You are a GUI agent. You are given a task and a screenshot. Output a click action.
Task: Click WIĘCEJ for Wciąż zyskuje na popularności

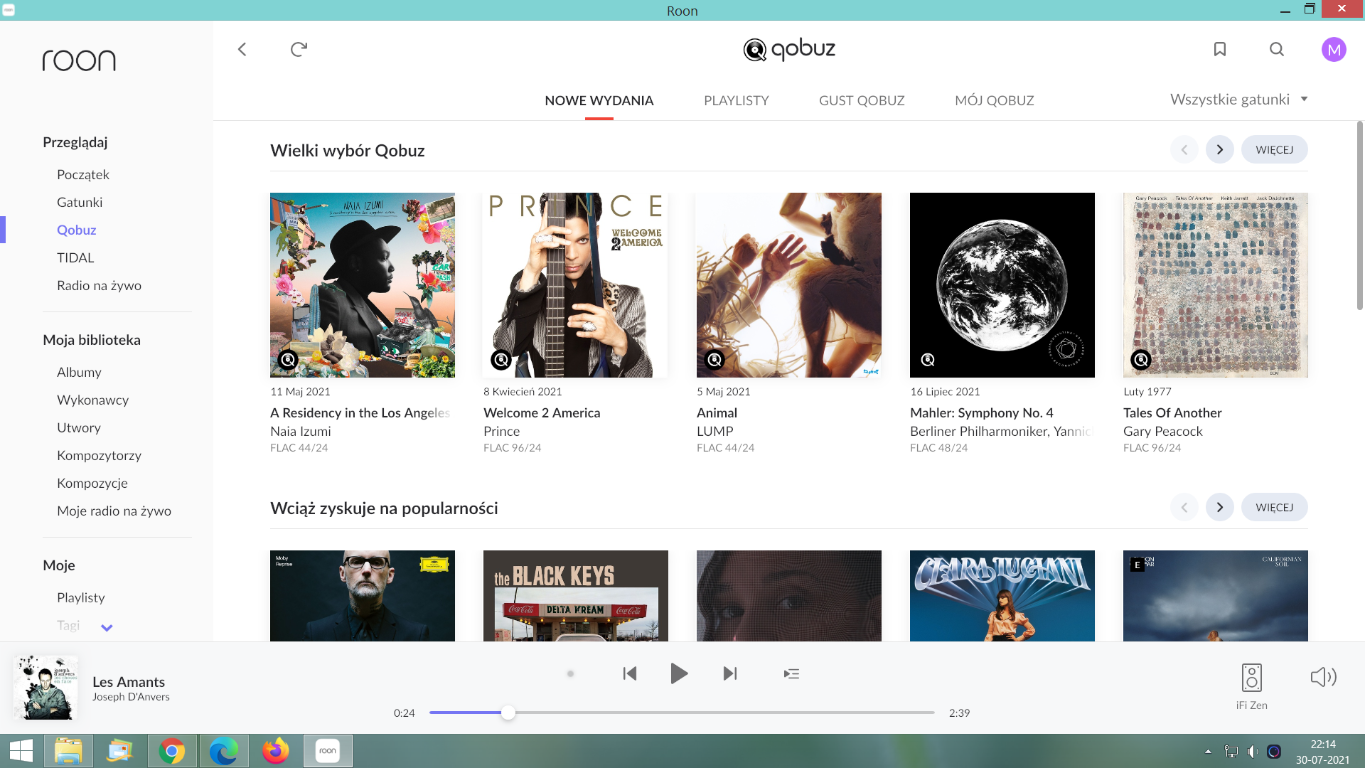pyautogui.click(x=1274, y=507)
